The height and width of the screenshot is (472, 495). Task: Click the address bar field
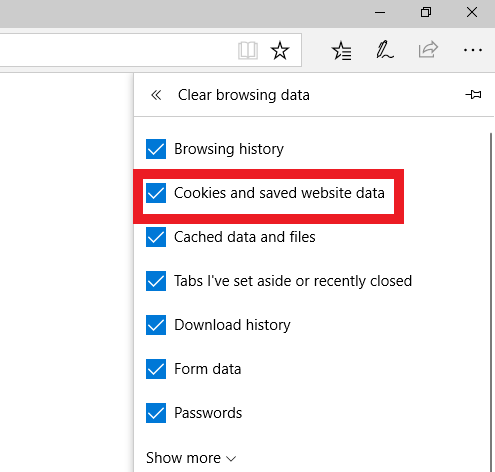(x=117, y=50)
